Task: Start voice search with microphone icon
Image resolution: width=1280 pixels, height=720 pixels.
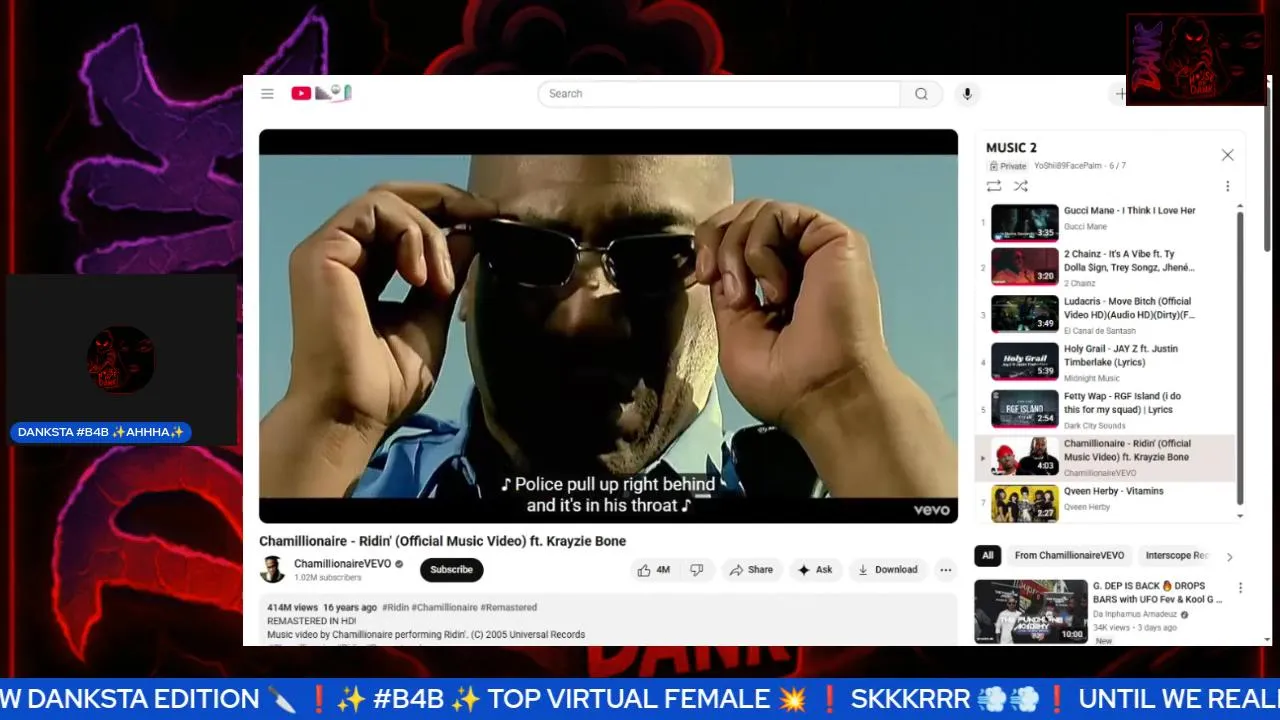Action: coord(966,94)
